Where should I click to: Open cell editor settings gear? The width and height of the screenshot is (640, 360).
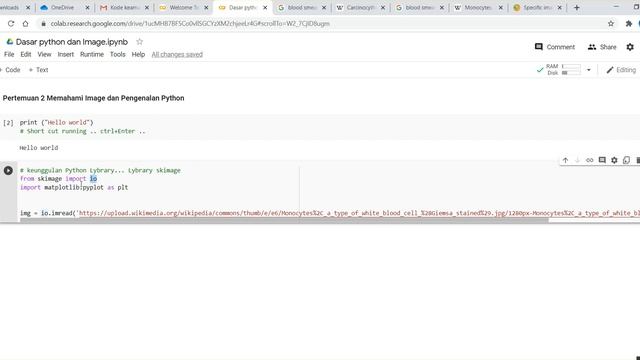coord(614,160)
